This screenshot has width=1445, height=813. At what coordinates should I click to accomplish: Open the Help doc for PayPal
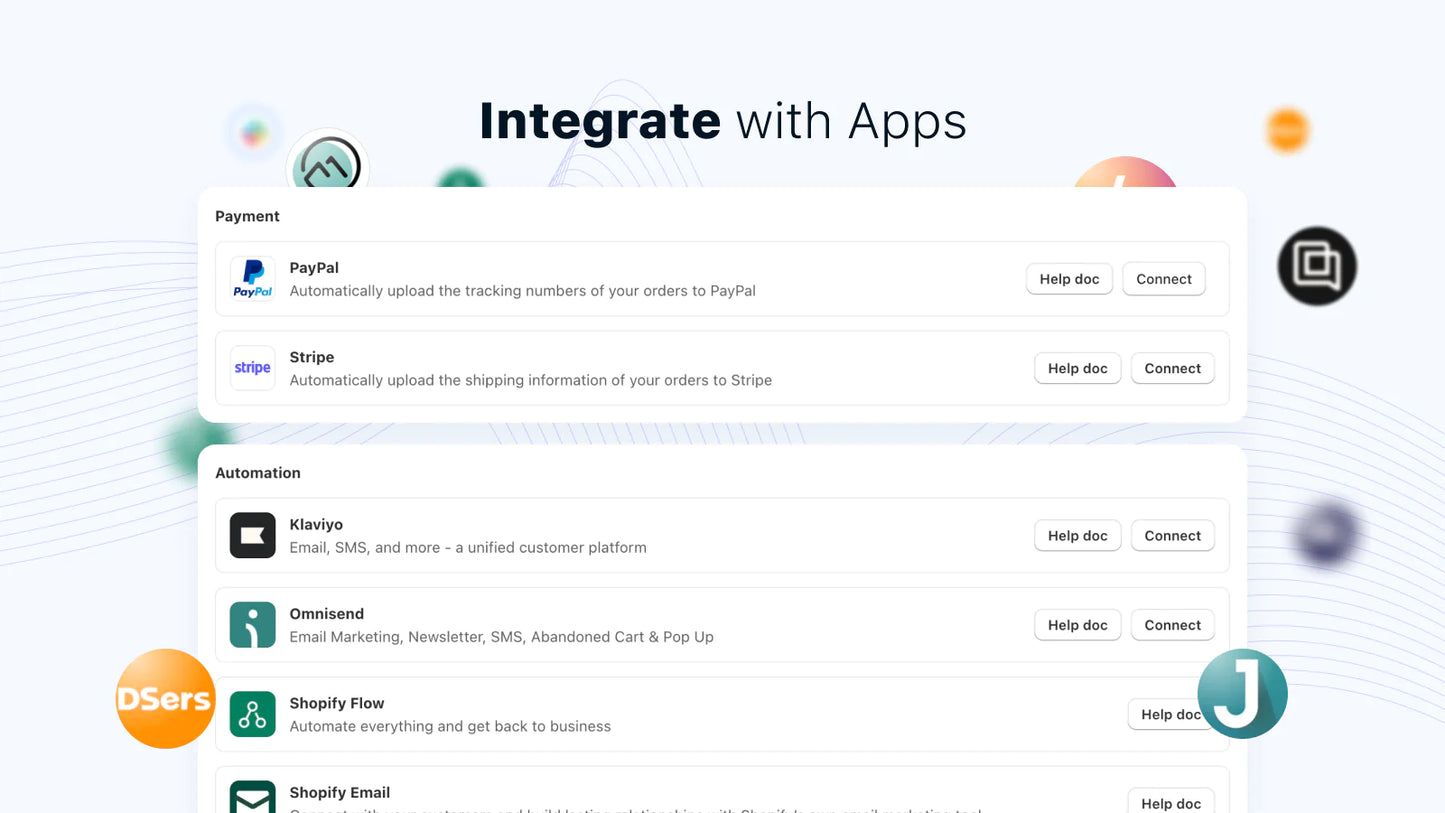click(x=1069, y=278)
